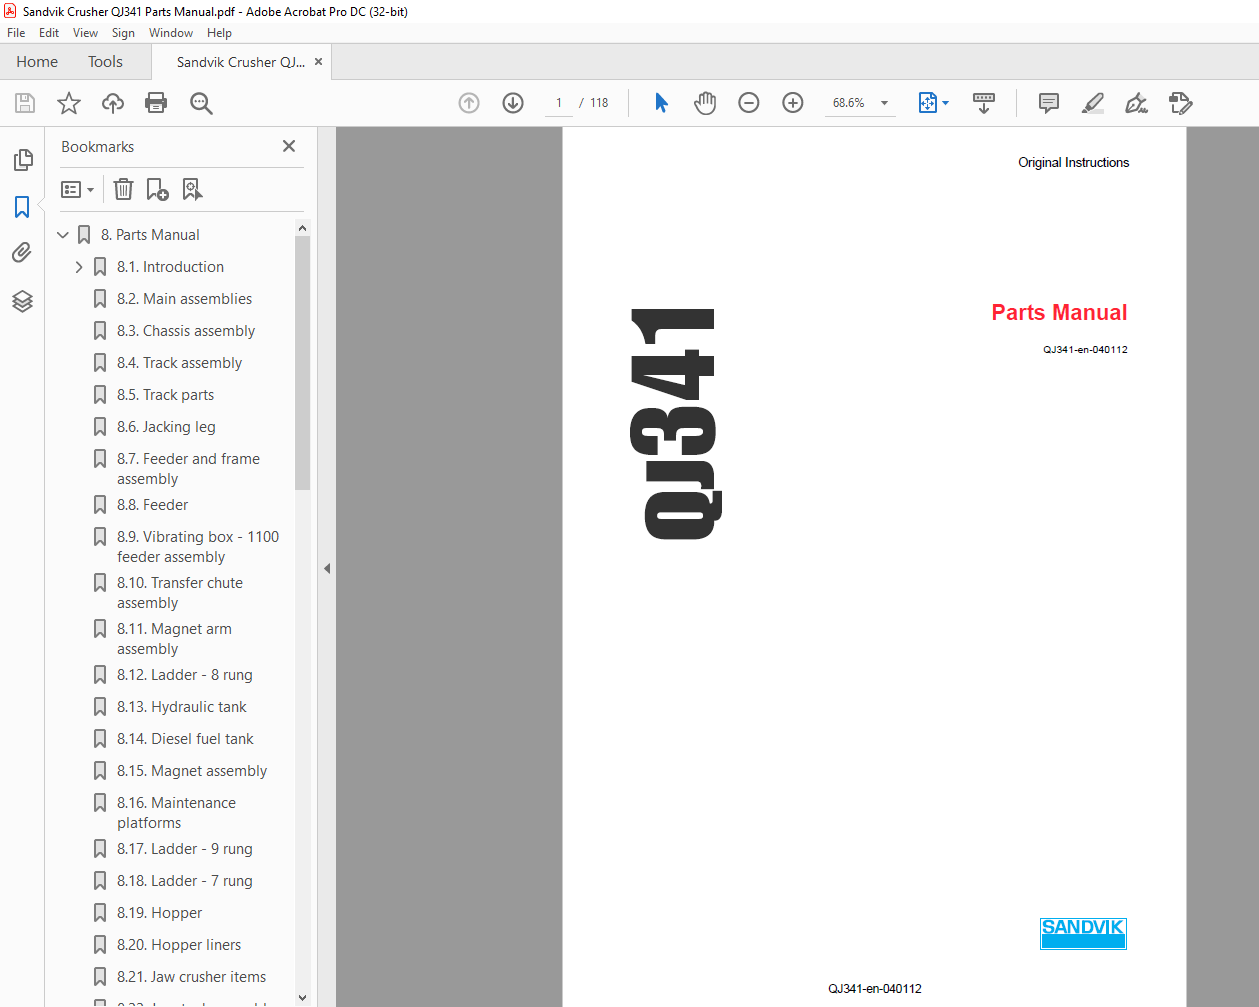Click the fit page tool icon
Screen dimensions: 1259x1007
click(x=927, y=103)
